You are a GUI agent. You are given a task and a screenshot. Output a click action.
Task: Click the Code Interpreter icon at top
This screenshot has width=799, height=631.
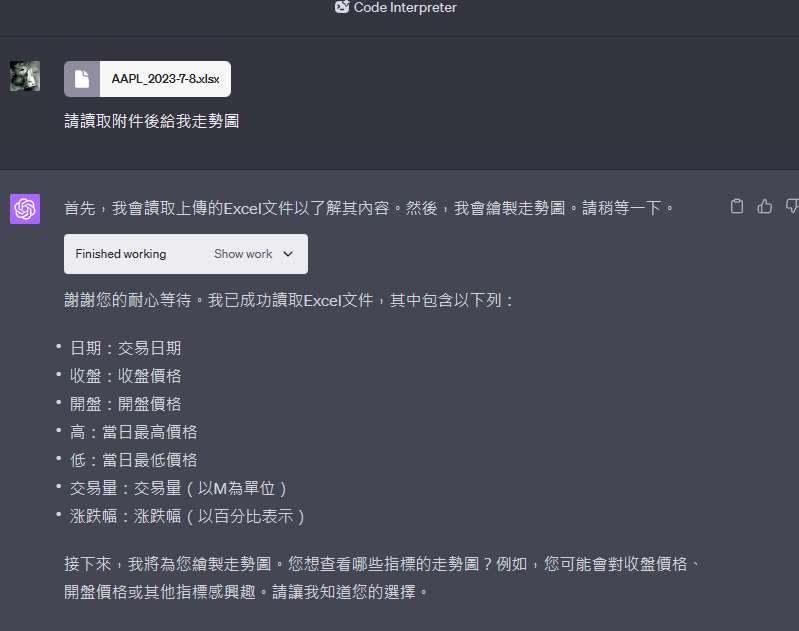342,7
